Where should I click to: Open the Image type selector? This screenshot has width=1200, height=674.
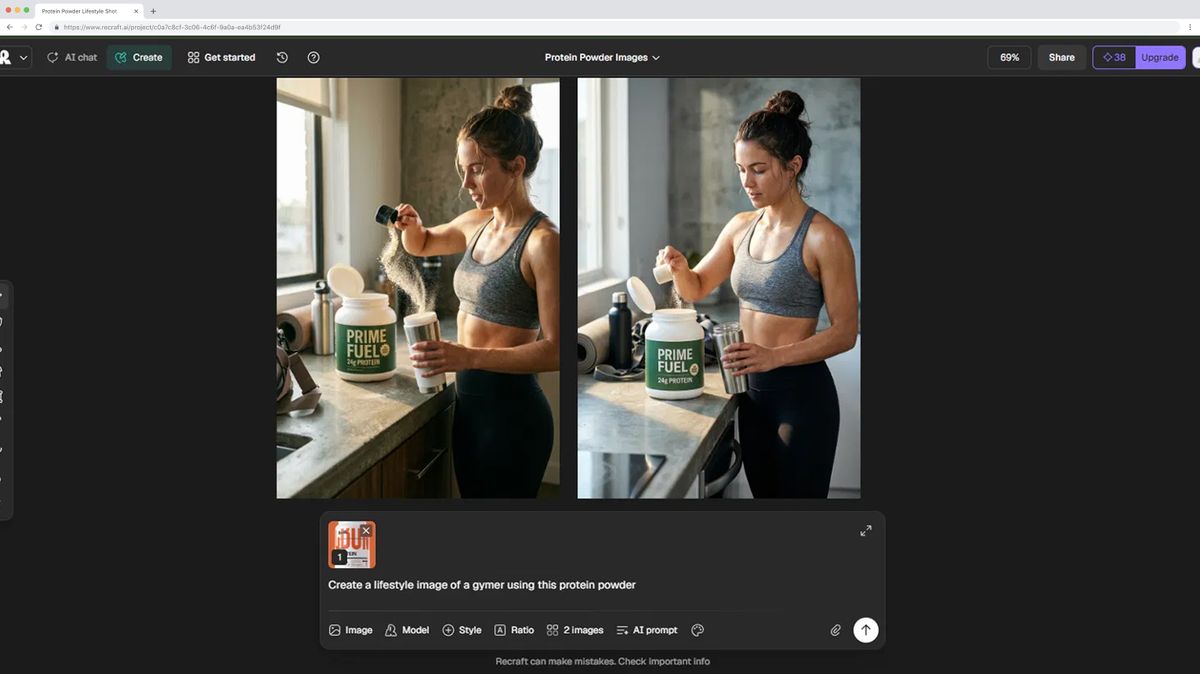pos(350,630)
